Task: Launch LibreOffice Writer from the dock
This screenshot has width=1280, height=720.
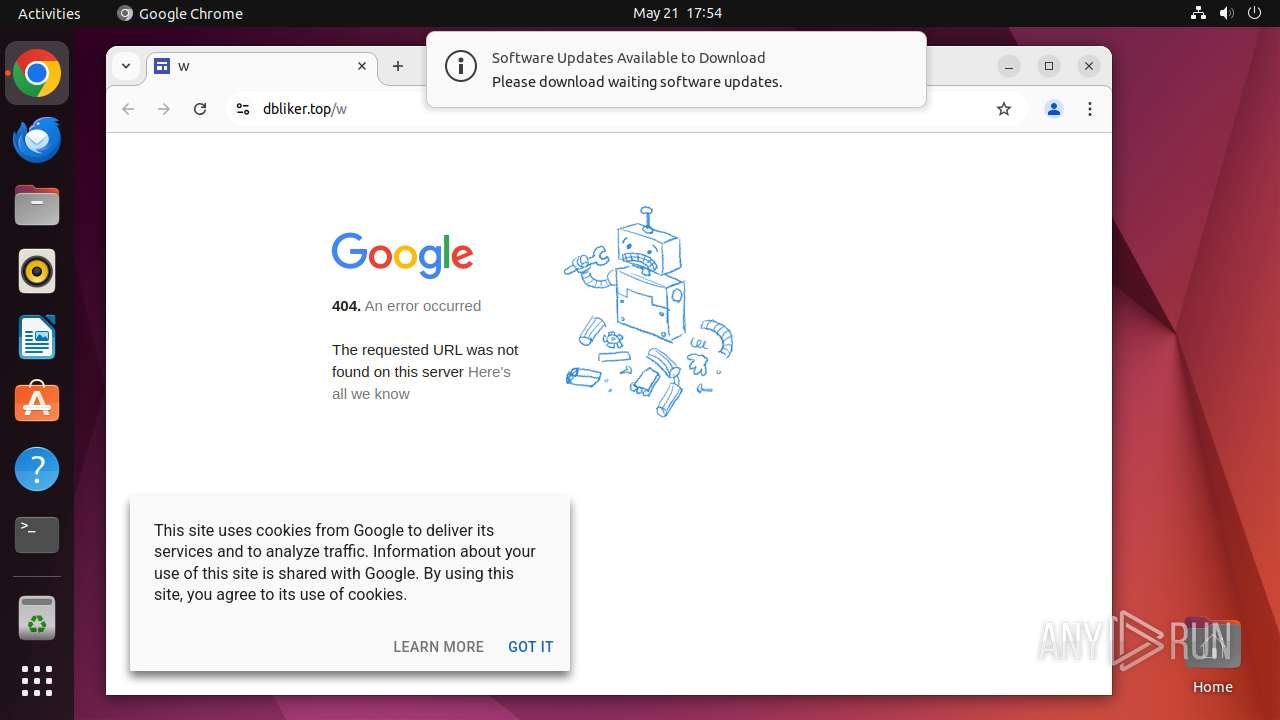Action: pos(37,337)
